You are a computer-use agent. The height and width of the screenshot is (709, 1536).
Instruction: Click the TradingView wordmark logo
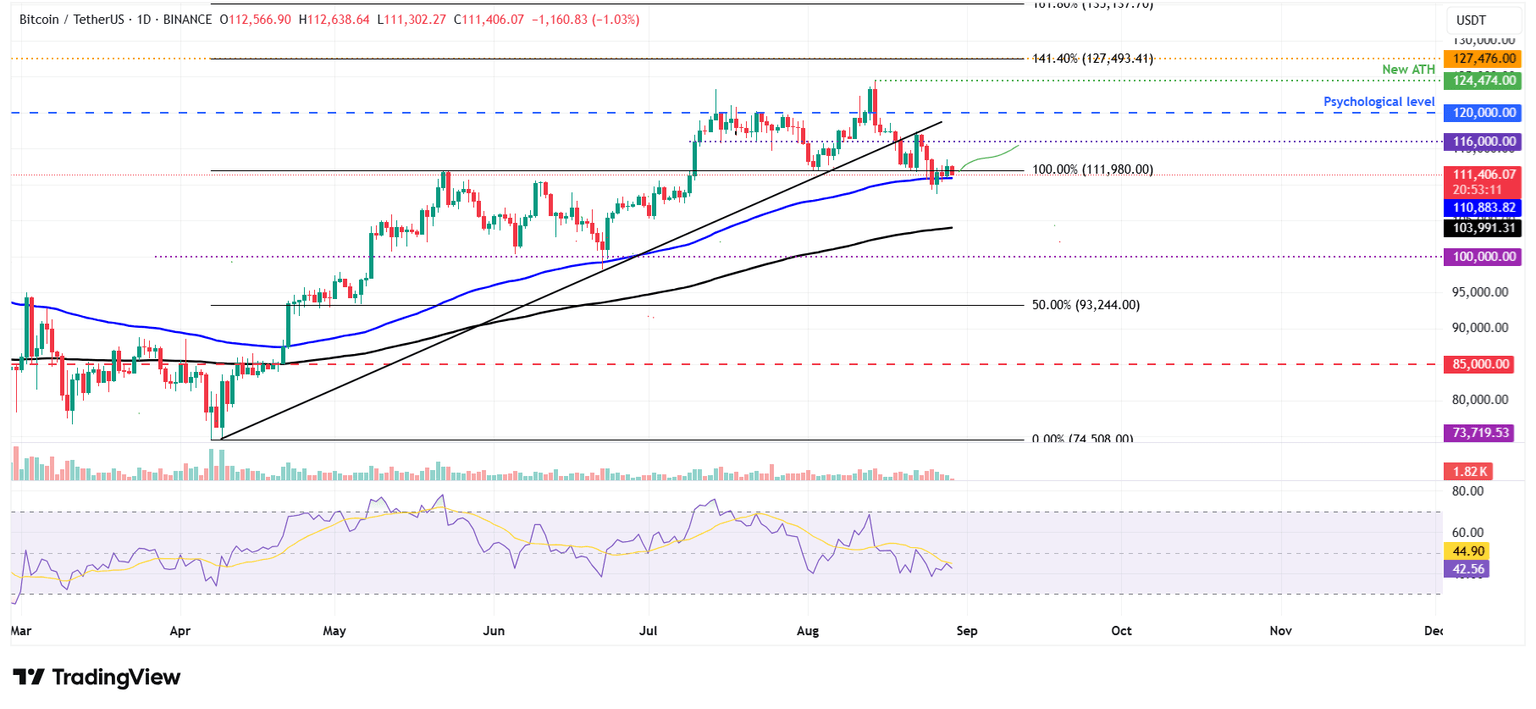click(x=120, y=677)
